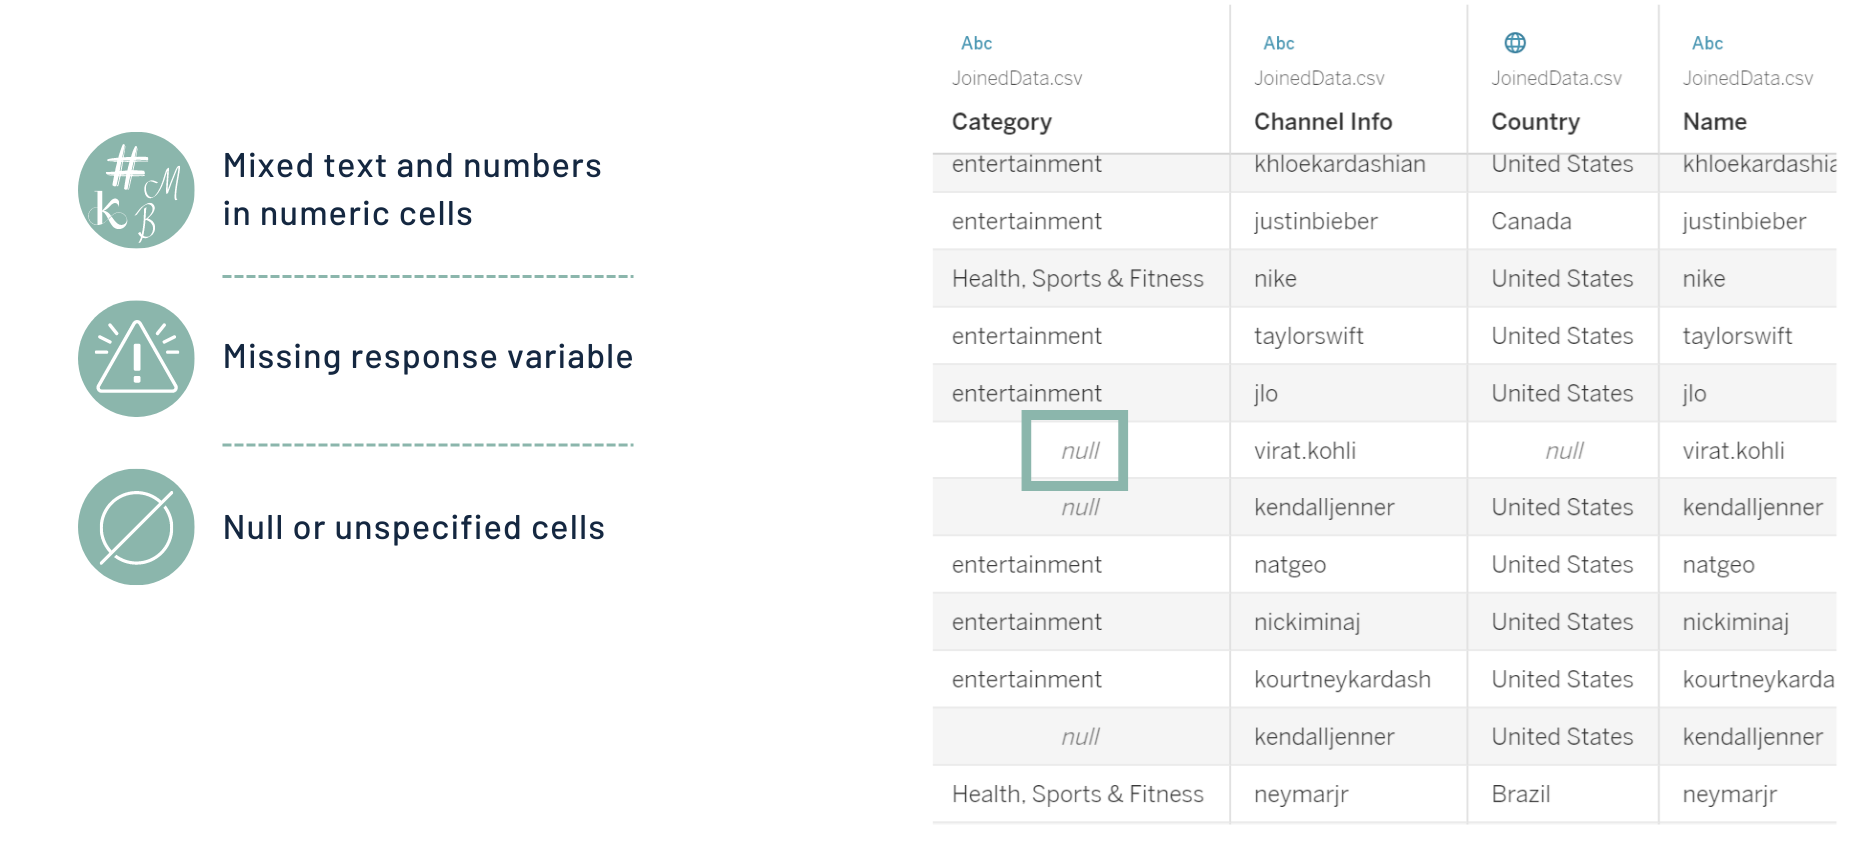Click the Brazil cell in Country column
This screenshot has width=1875, height=842.
click(1520, 794)
